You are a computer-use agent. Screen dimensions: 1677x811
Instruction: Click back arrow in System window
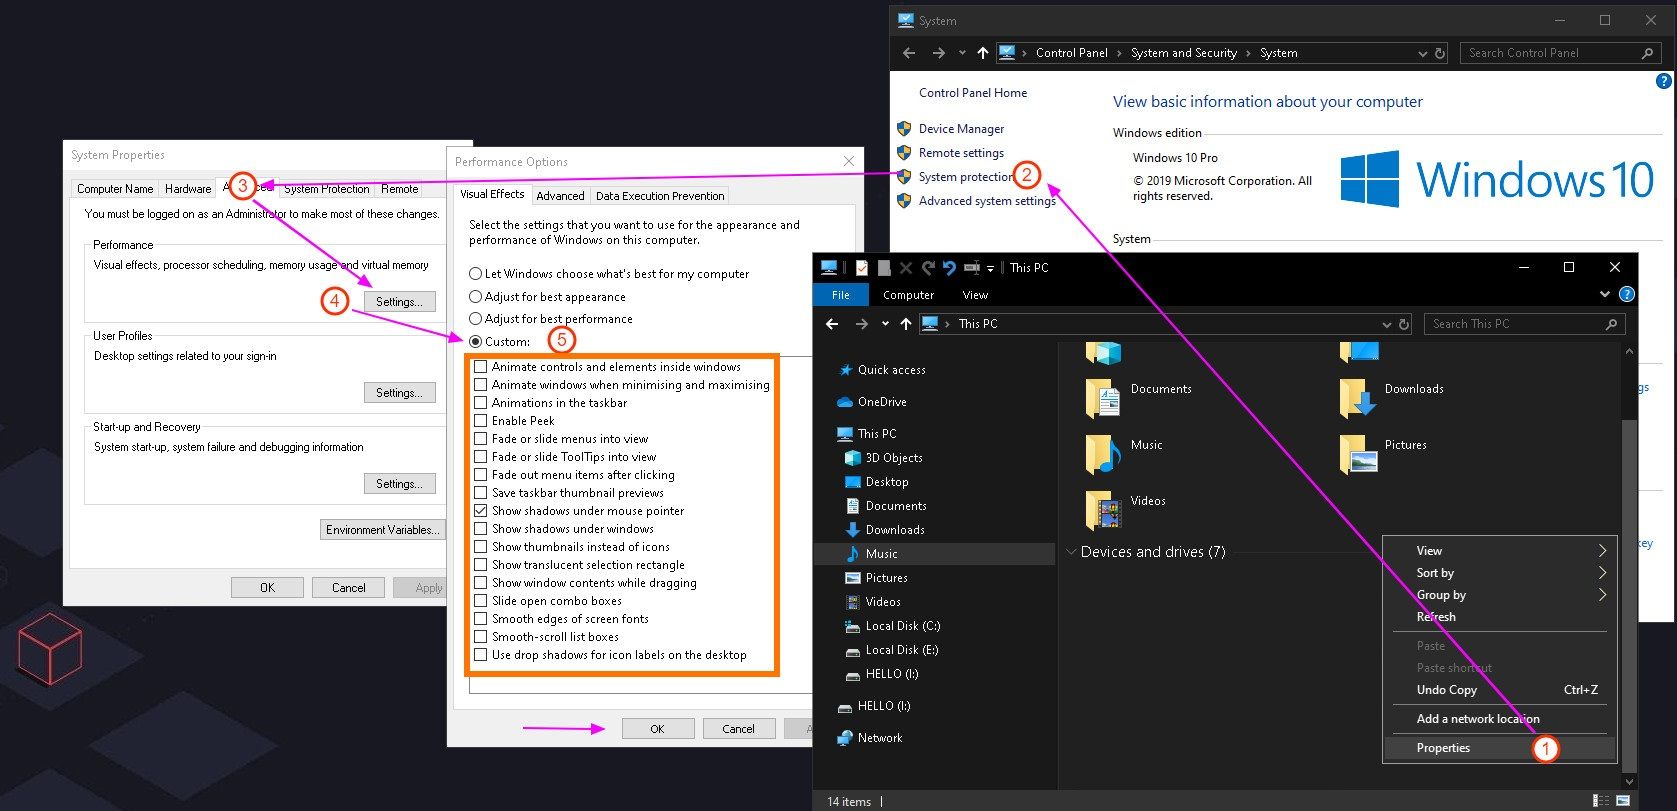coord(908,53)
